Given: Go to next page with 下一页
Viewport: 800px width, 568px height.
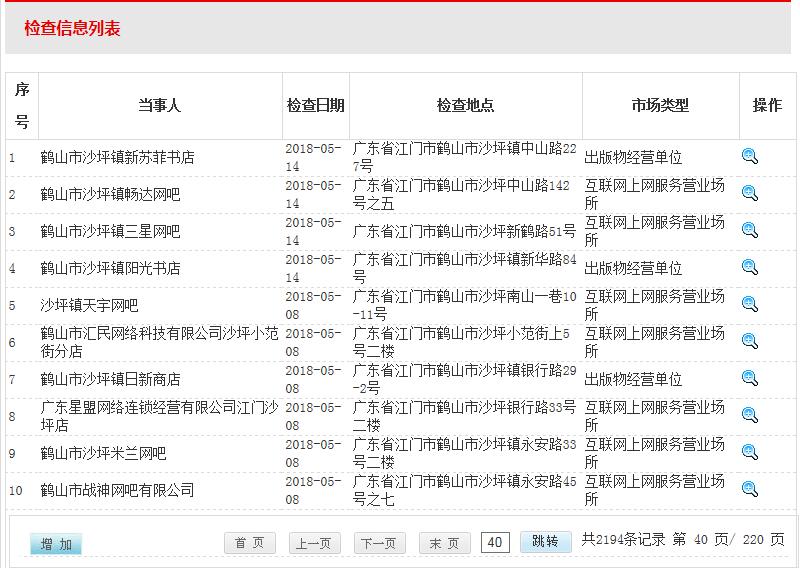Looking at the screenshot, I should (x=379, y=543).
